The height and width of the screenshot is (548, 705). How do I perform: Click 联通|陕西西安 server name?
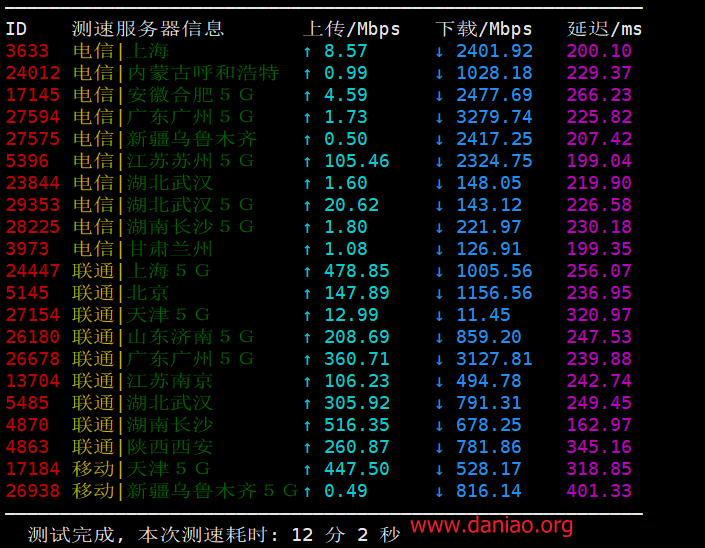142,447
